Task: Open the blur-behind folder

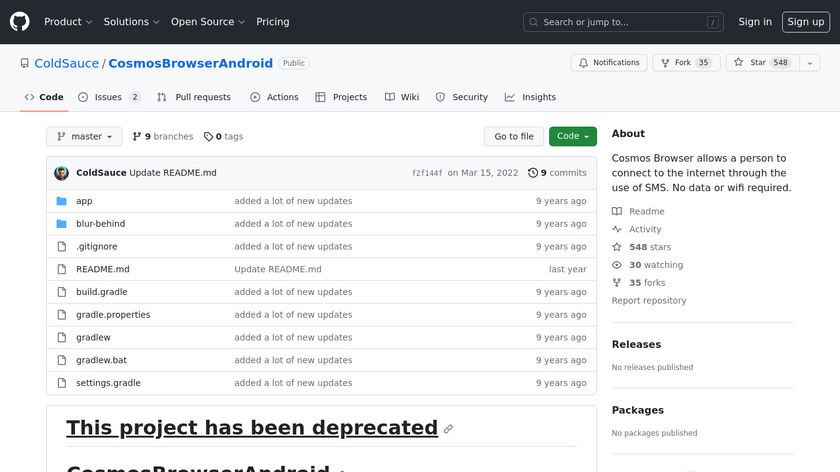Action: (x=100, y=224)
